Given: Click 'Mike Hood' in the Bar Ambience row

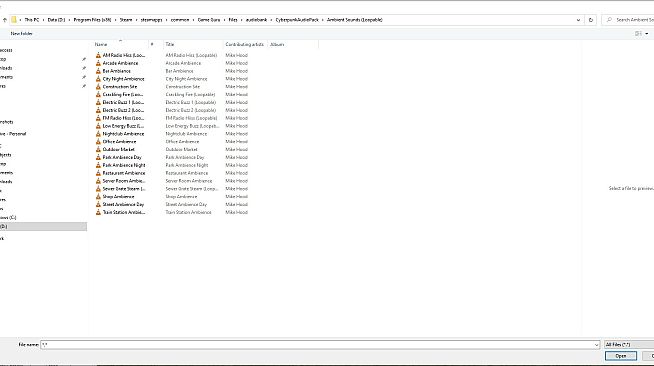Looking at the screenshot, I should 236,71.
